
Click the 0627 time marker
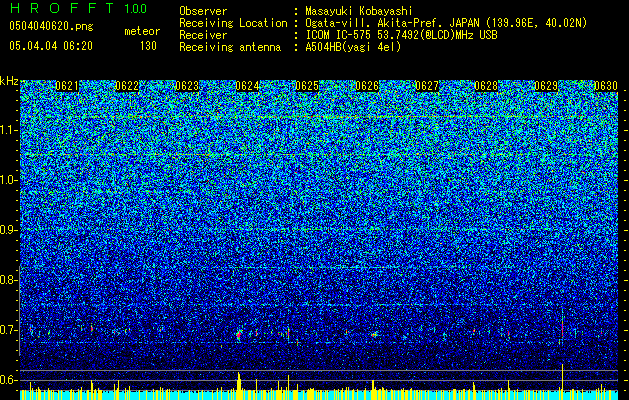(427, 86)
